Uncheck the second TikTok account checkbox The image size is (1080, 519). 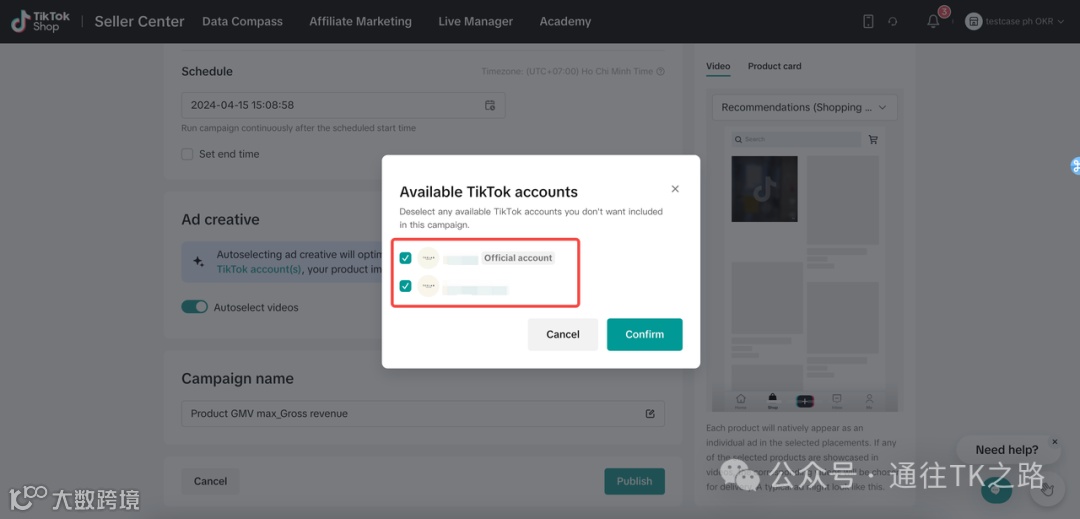[406, 286]
